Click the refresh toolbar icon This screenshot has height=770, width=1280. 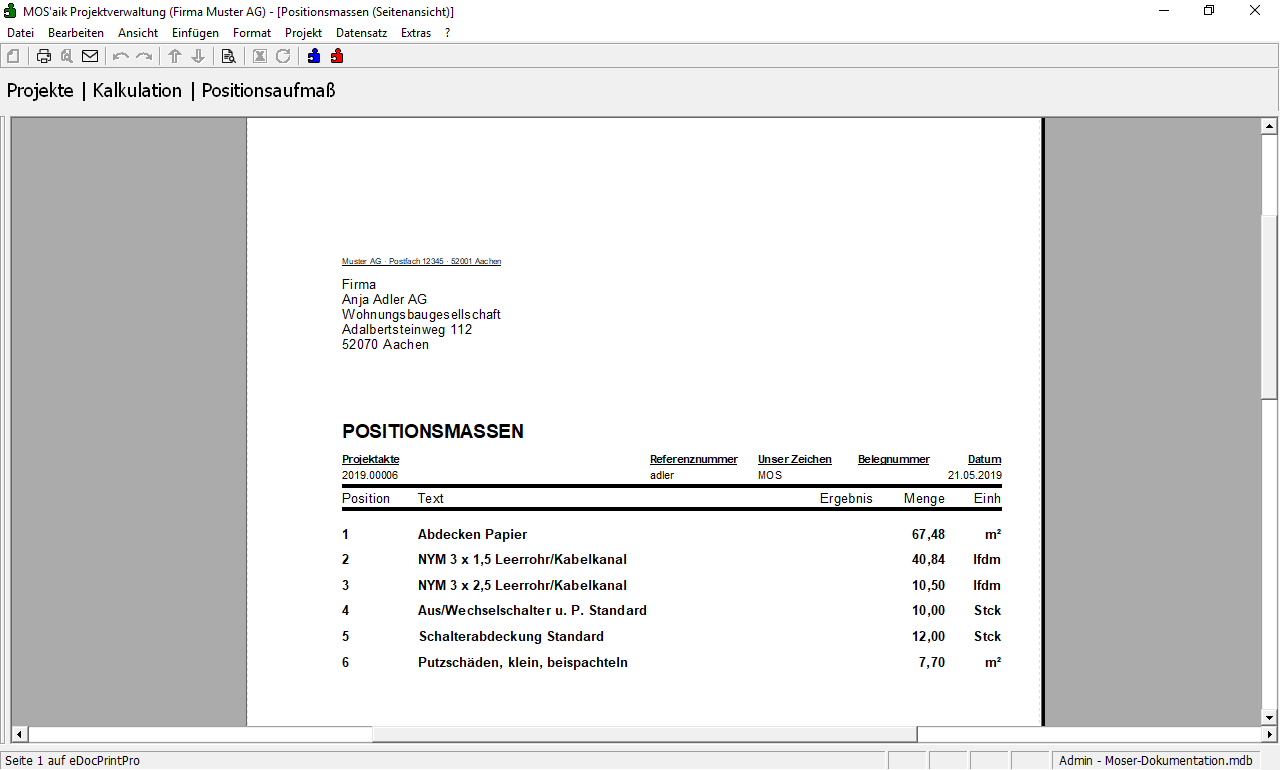click(283, 56)
